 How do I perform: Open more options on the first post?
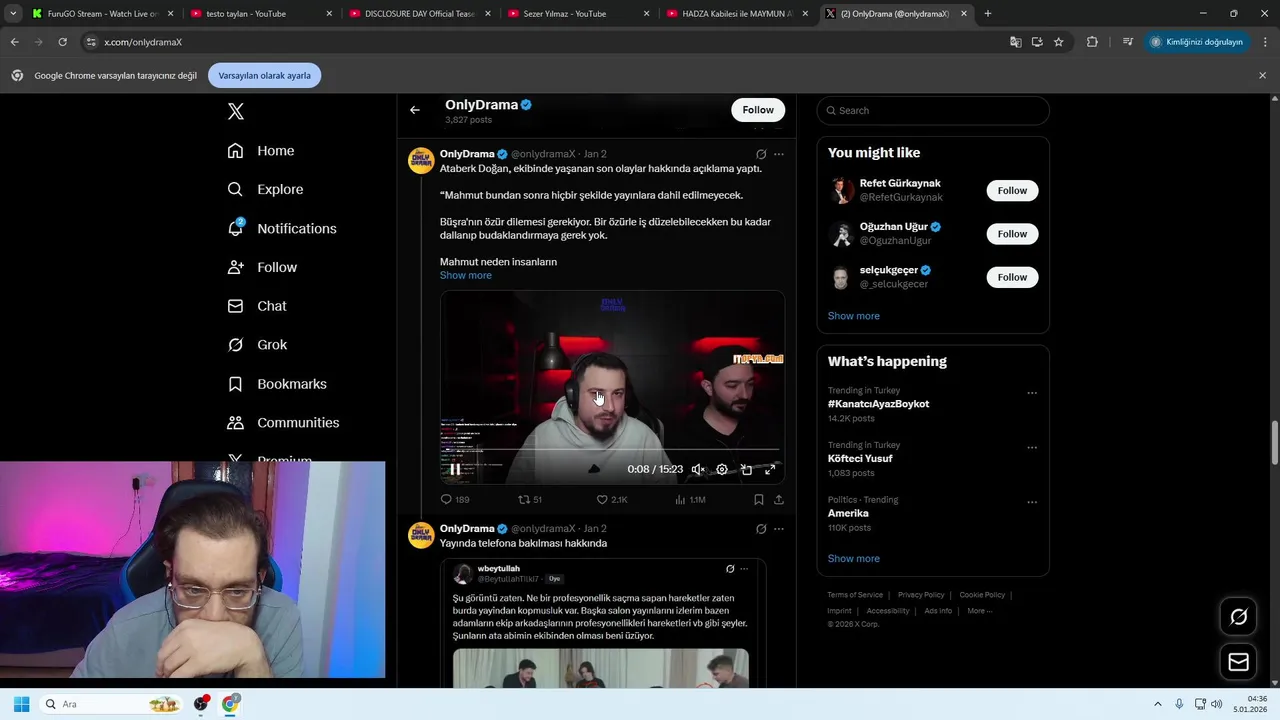pos(779,154)
